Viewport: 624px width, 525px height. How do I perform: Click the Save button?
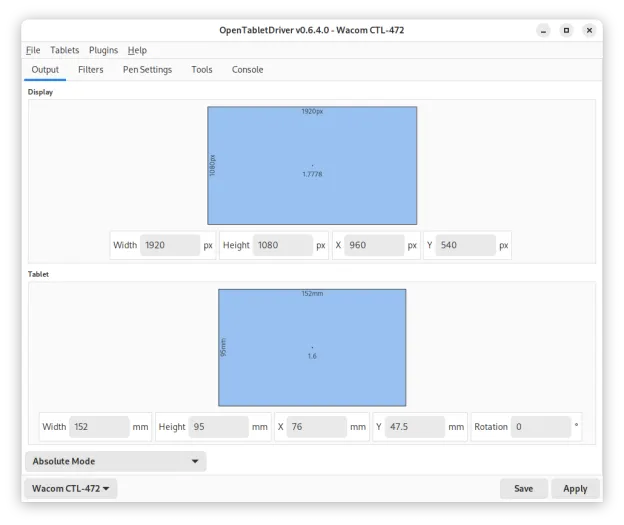click(x=523, y=489)
